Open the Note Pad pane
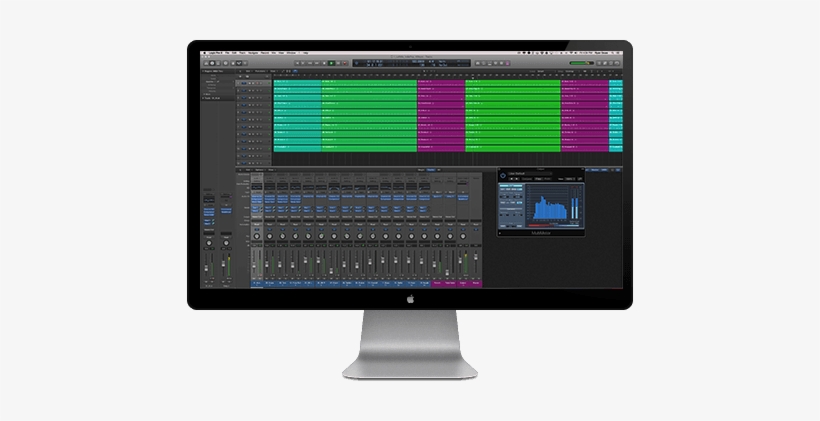 (x=605, y=63)
